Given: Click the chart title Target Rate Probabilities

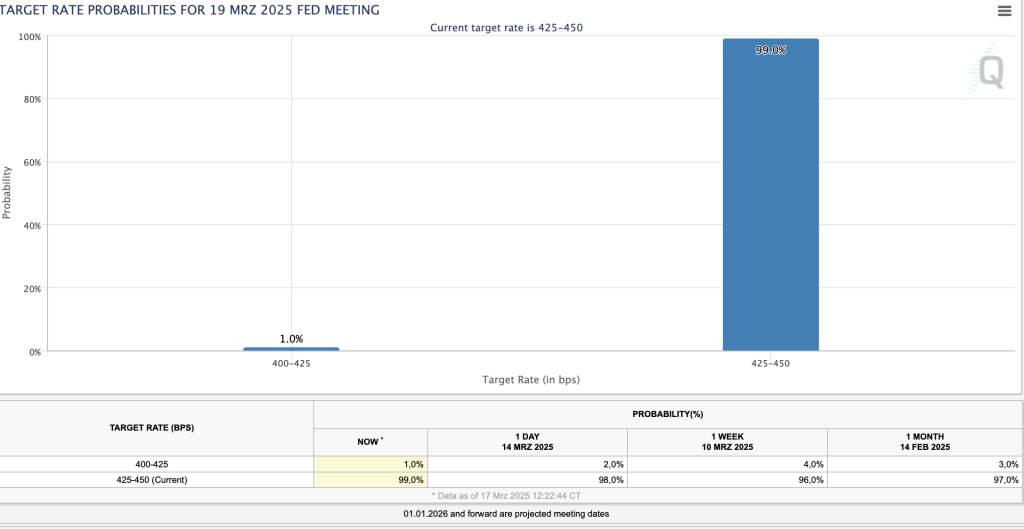Looking at the screenshot, I should 190,10.
